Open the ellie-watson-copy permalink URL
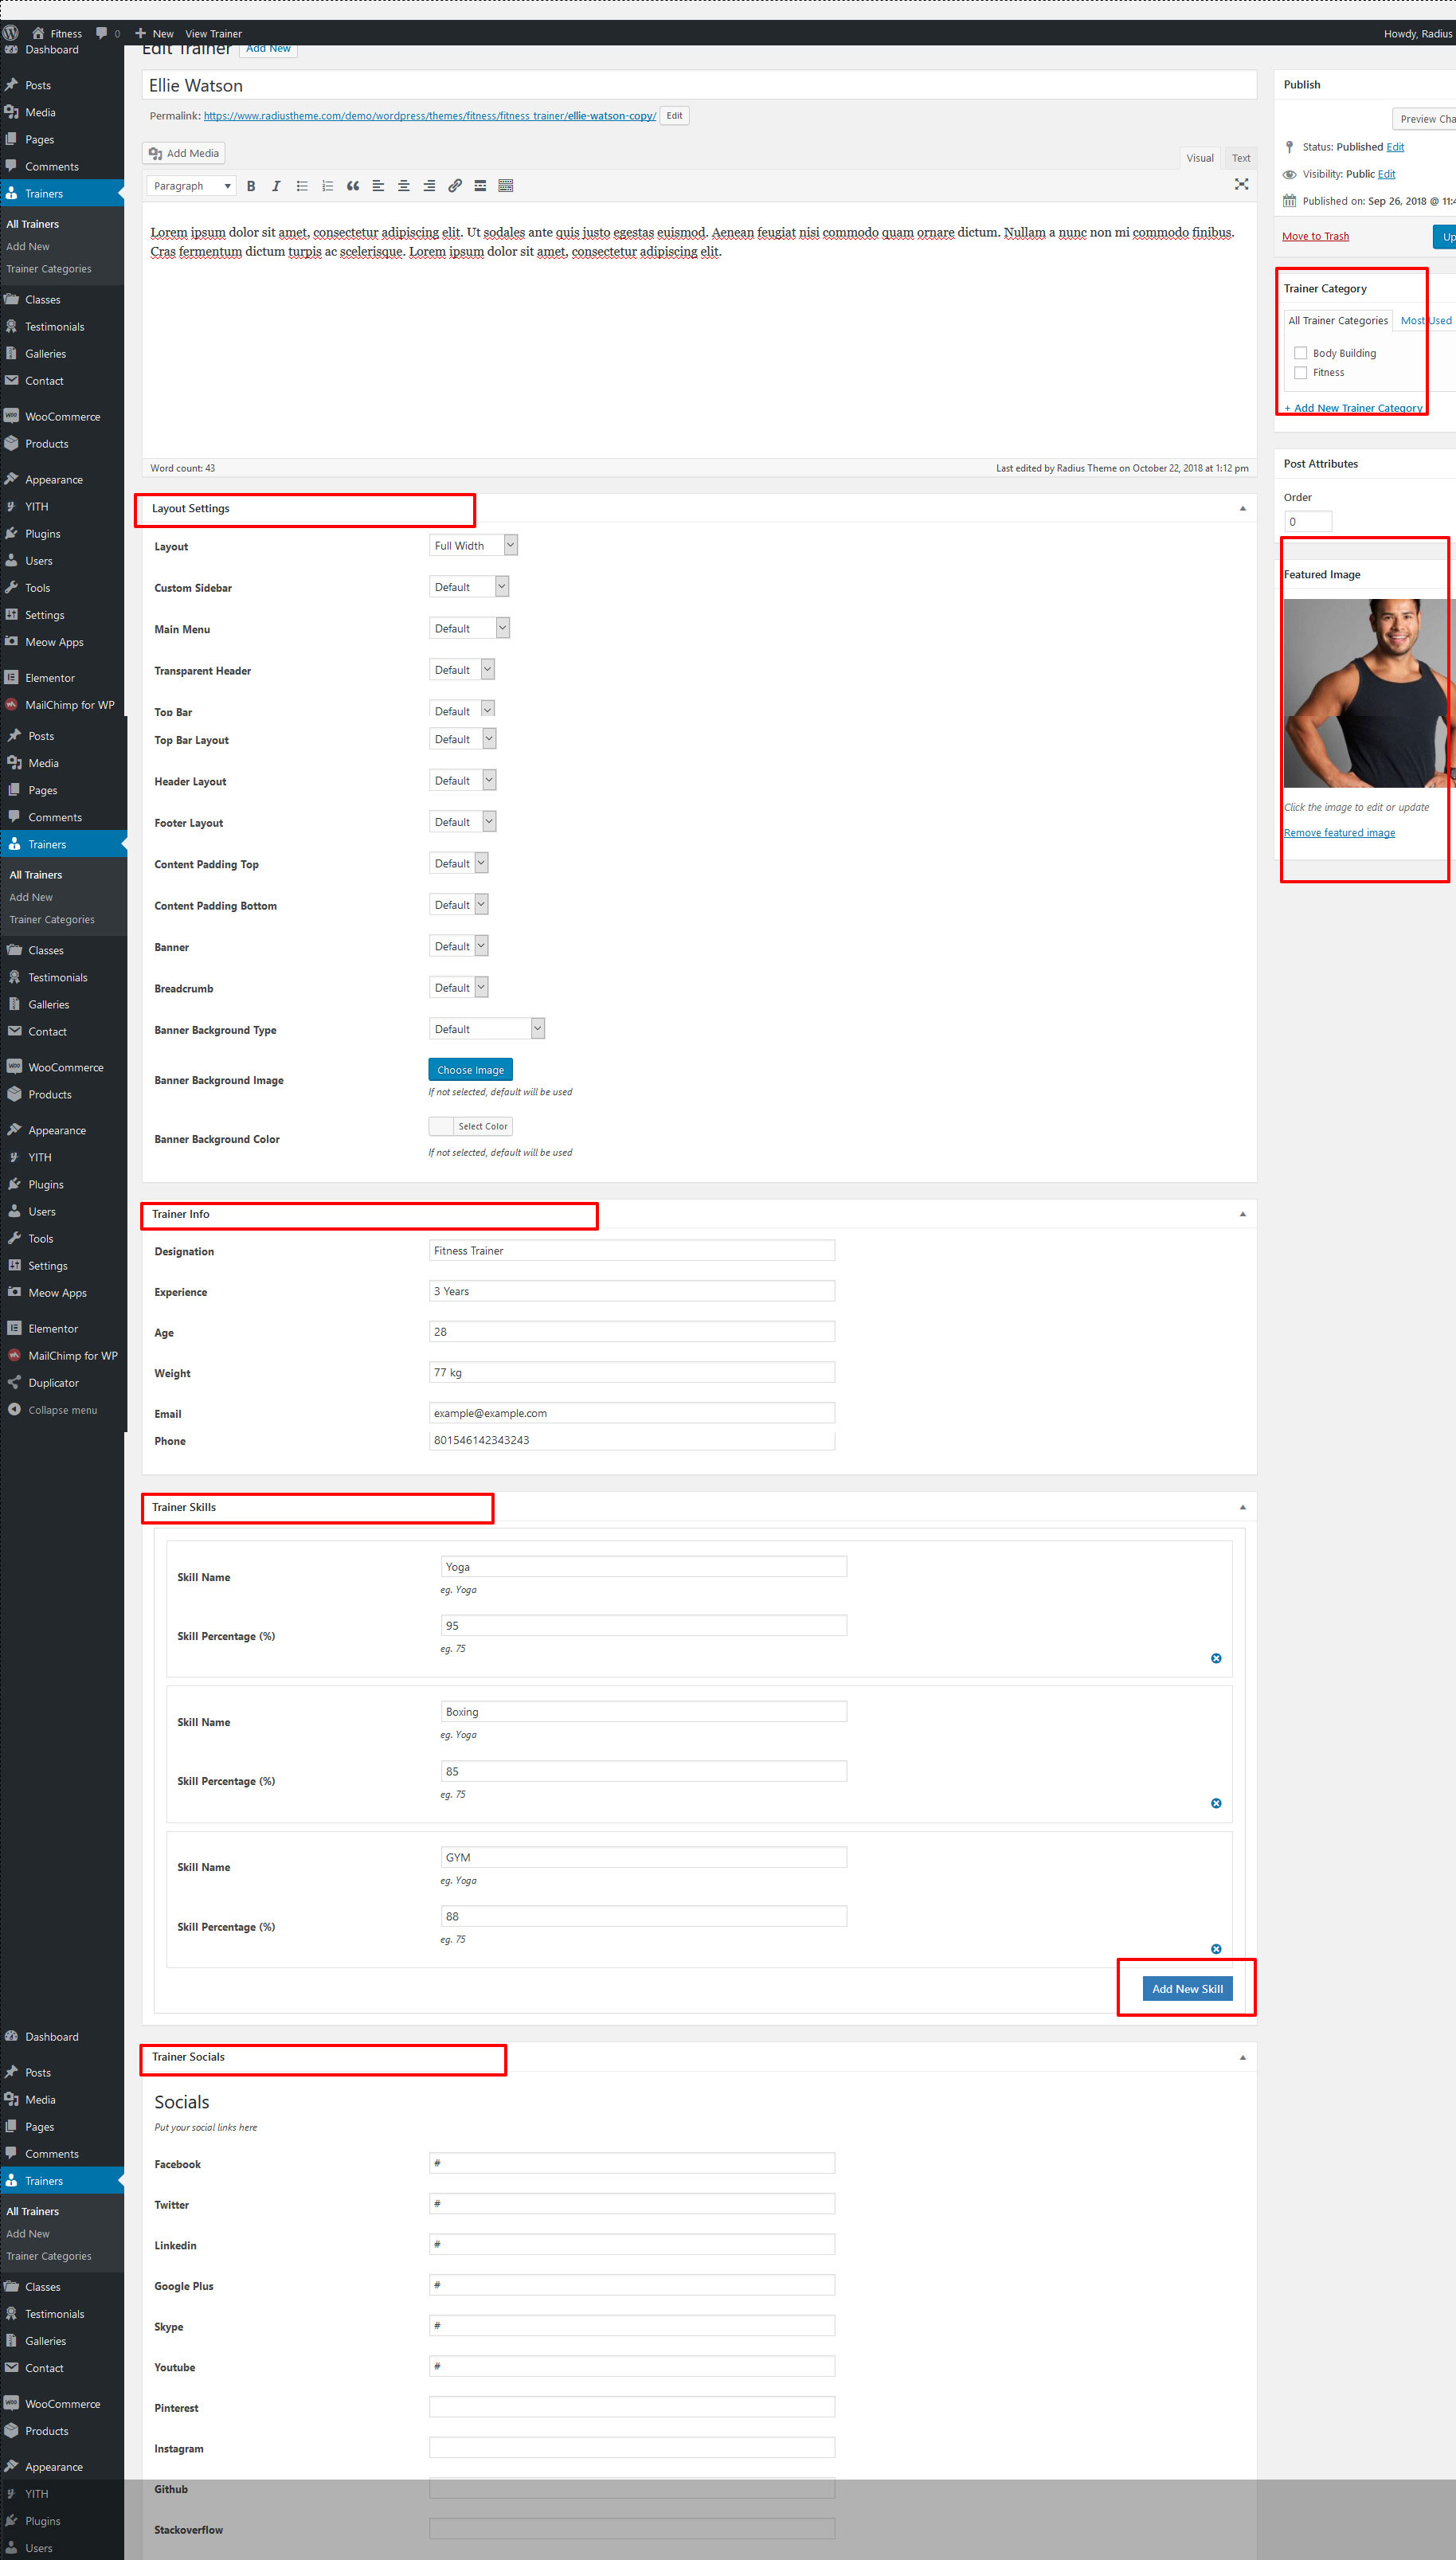The width and height of the screenshot is (1456, 2560). pos(430,116)
